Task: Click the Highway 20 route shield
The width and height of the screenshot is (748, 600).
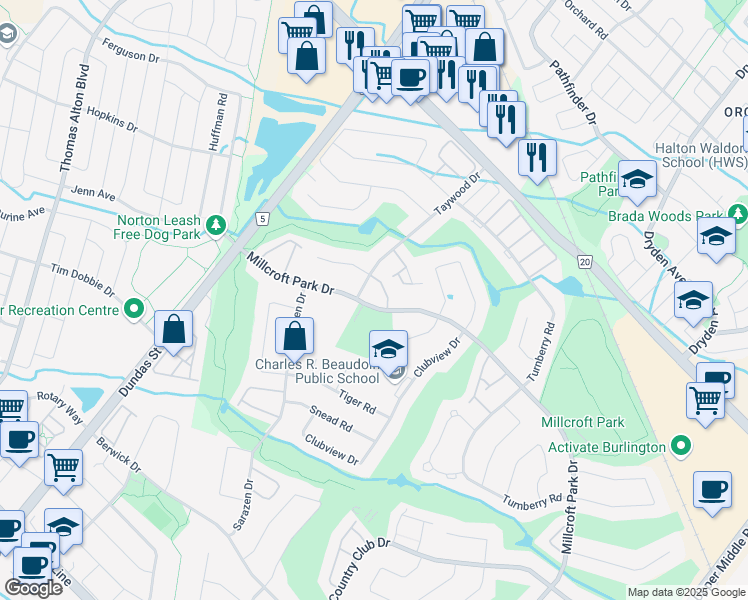Action: pos(585,261)
